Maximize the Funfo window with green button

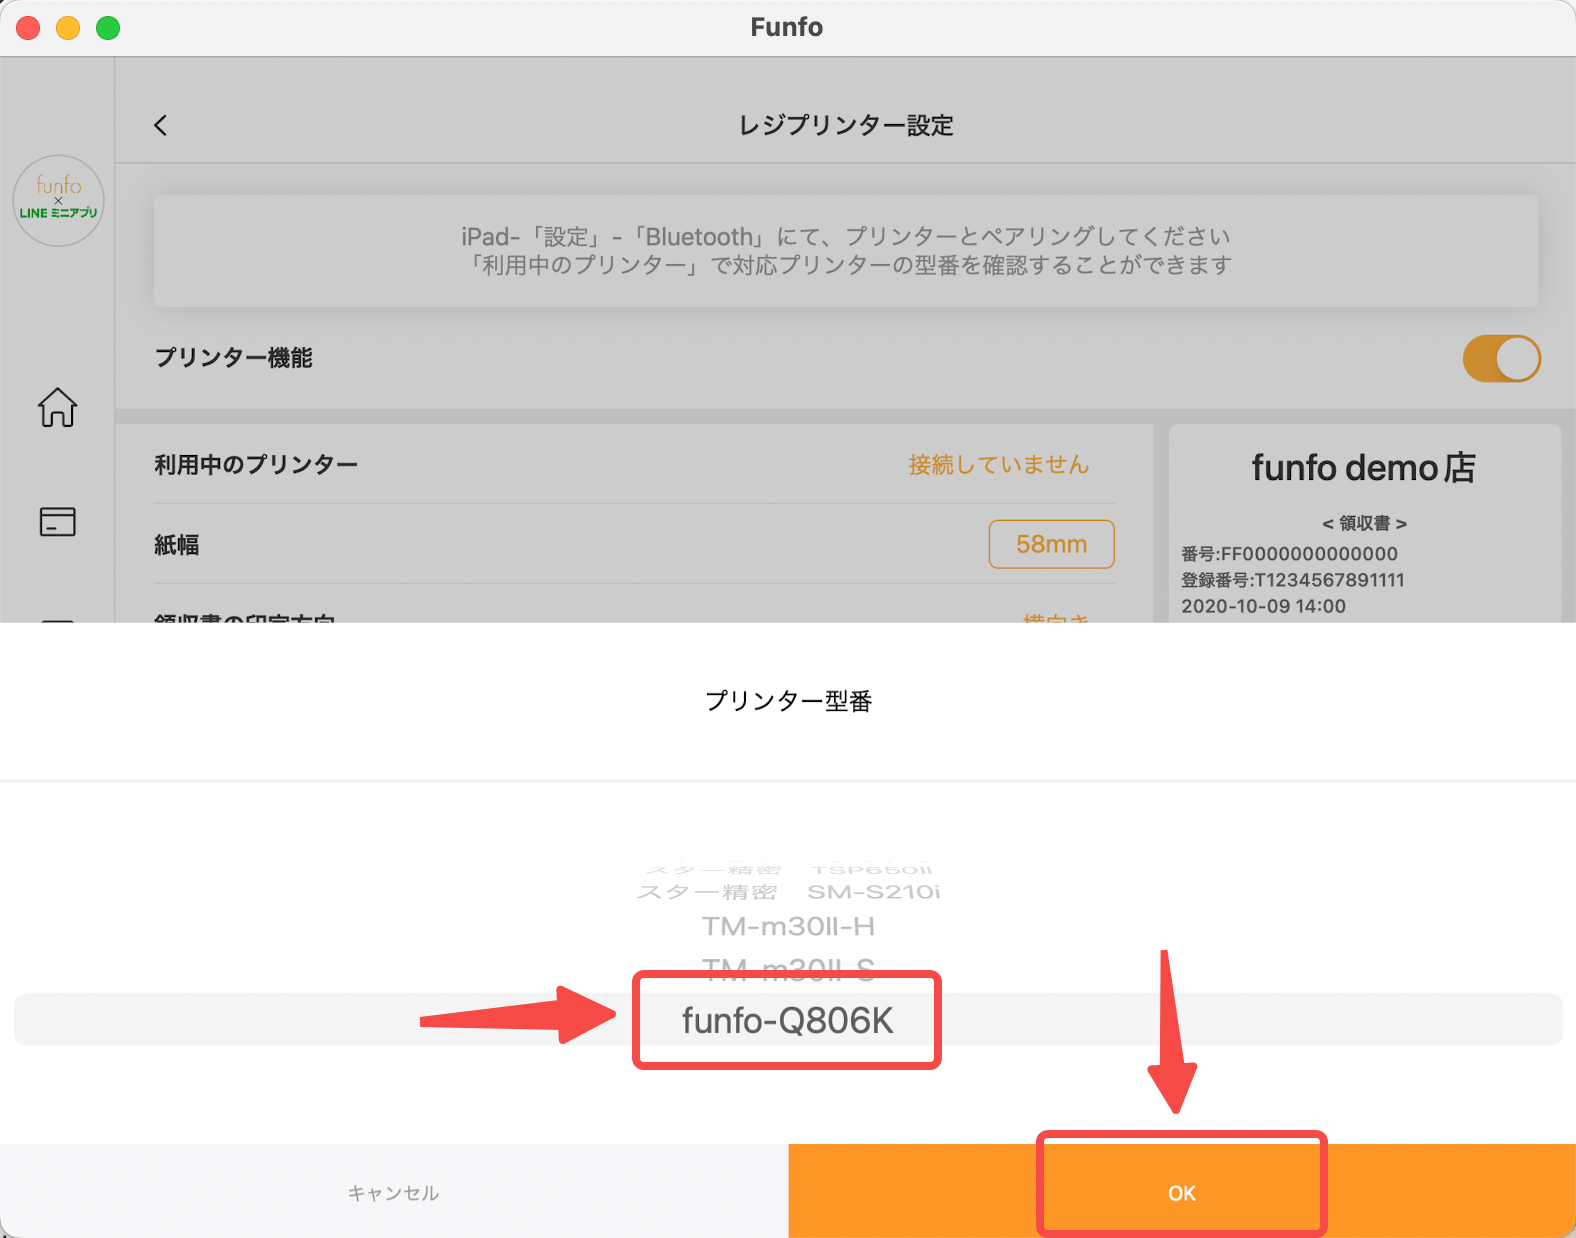[x=108, y=28]
